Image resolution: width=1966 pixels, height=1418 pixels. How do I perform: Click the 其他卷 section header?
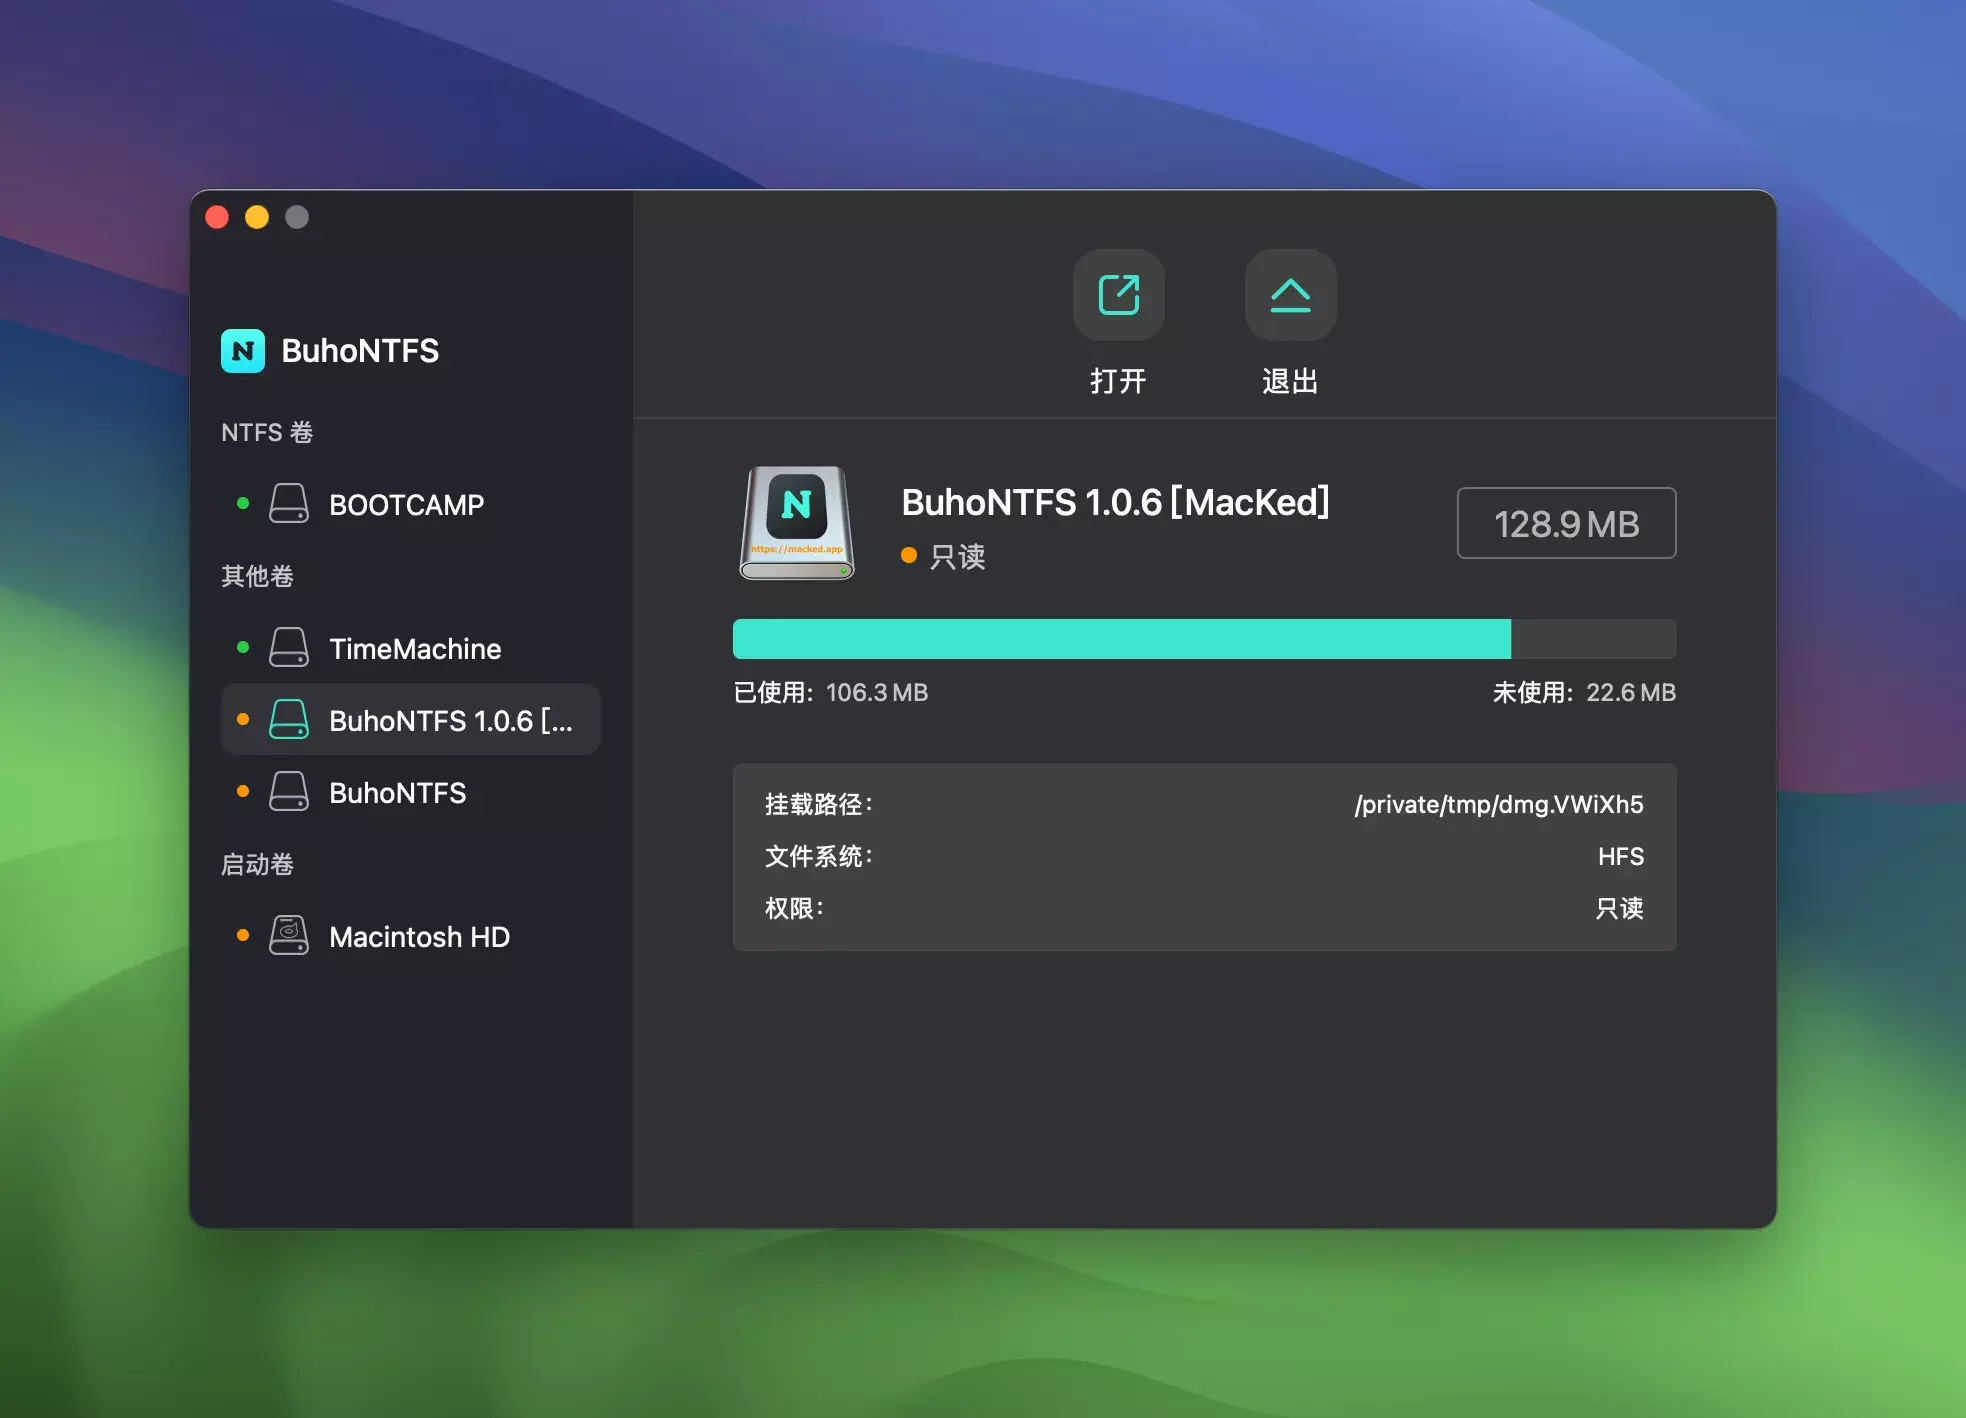pos(257,576)
